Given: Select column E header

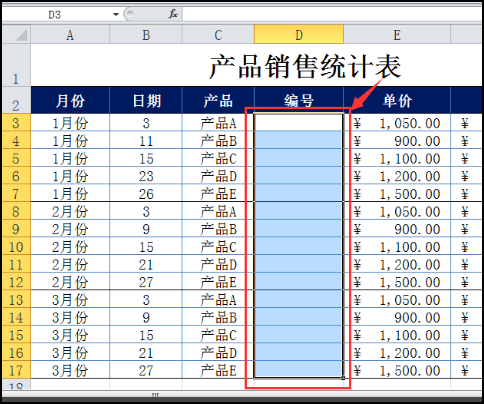Looking at the screenshot, I should pyautogui.click(x=397, y=35).
